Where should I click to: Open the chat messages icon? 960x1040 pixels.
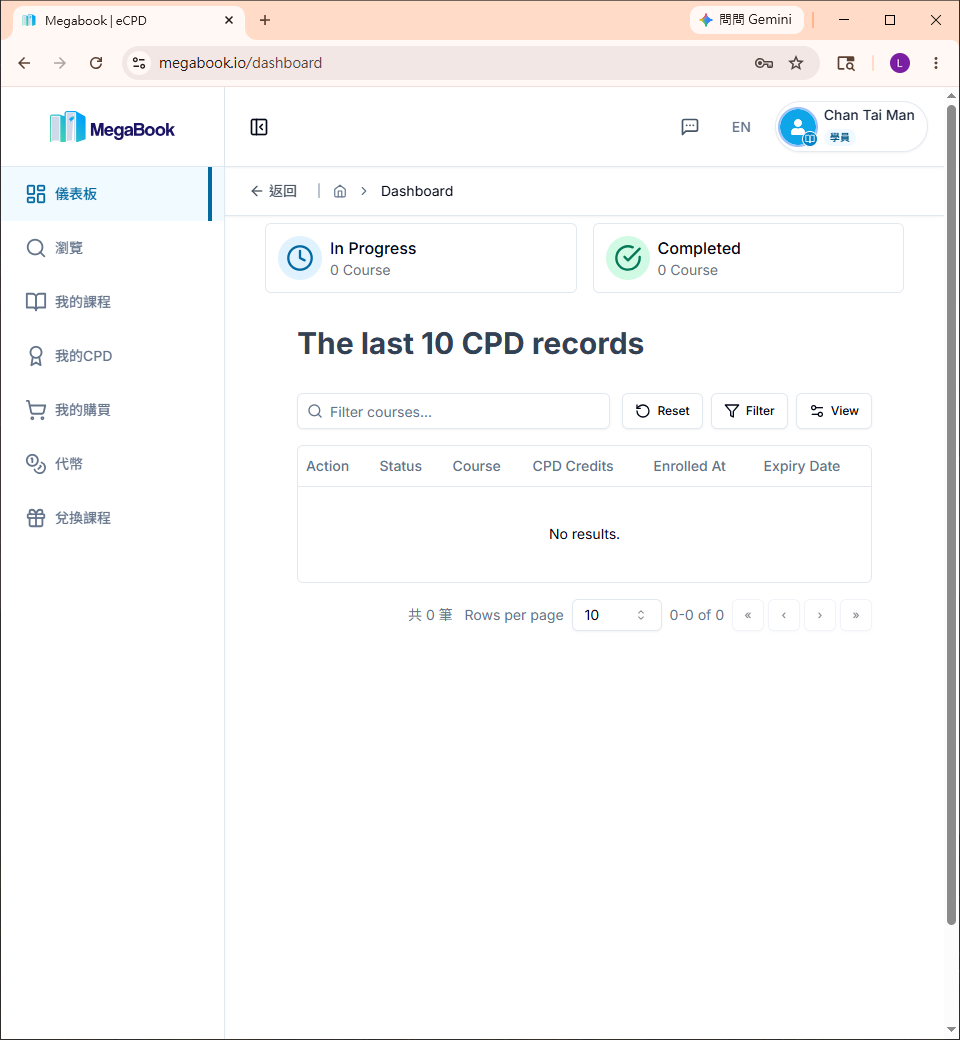[x=689, y=127]
